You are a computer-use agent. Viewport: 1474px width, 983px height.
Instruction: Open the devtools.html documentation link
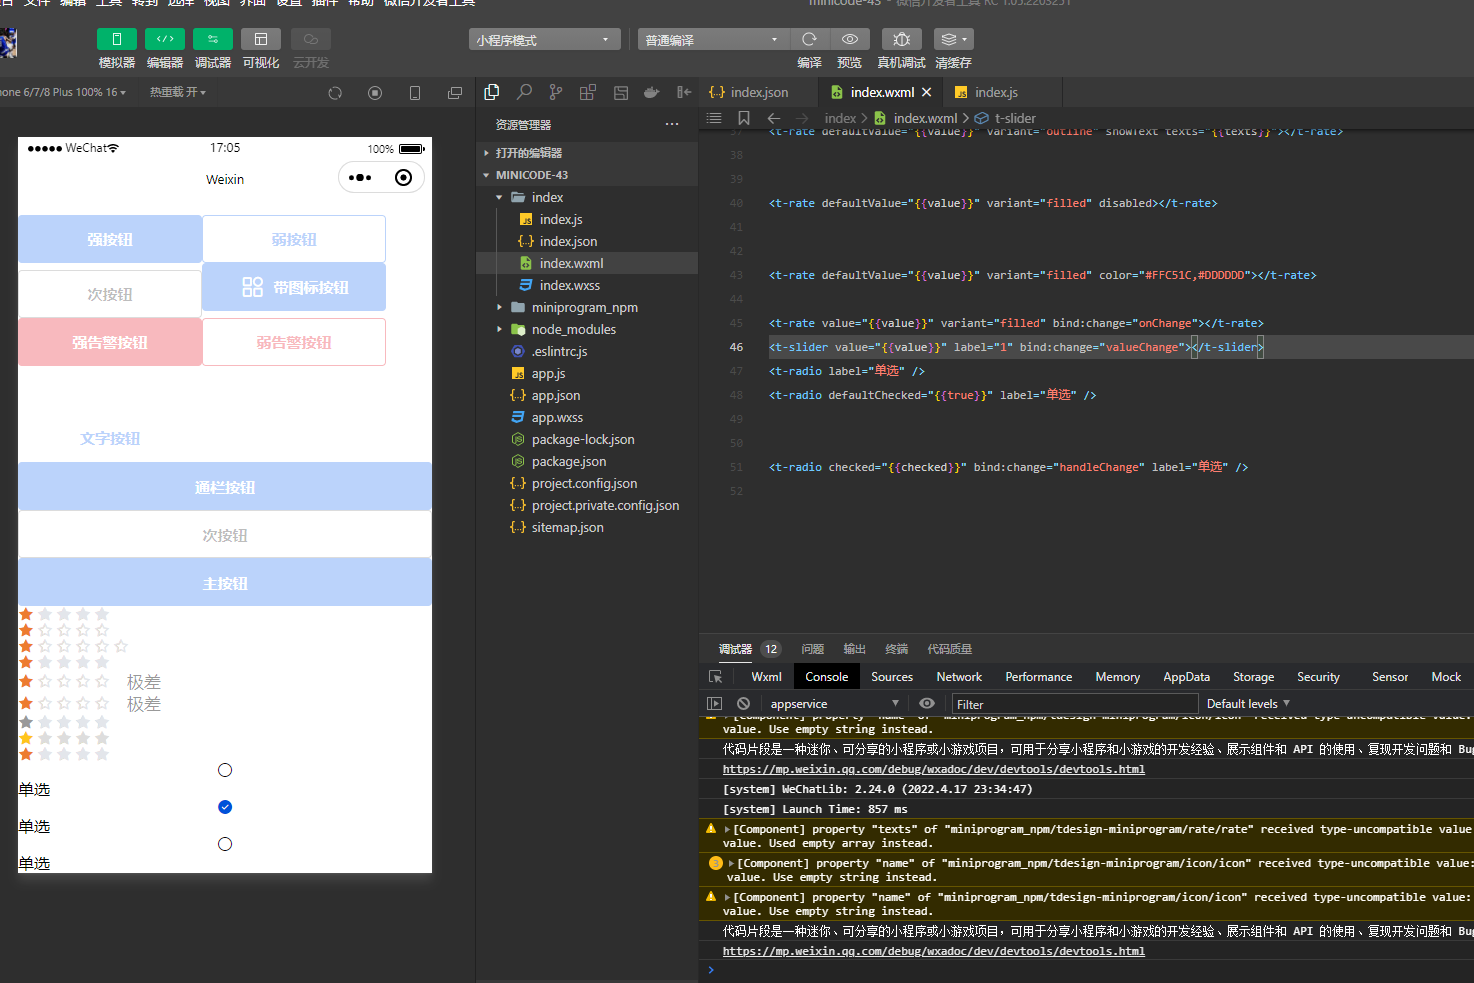[x=933, y=768]
